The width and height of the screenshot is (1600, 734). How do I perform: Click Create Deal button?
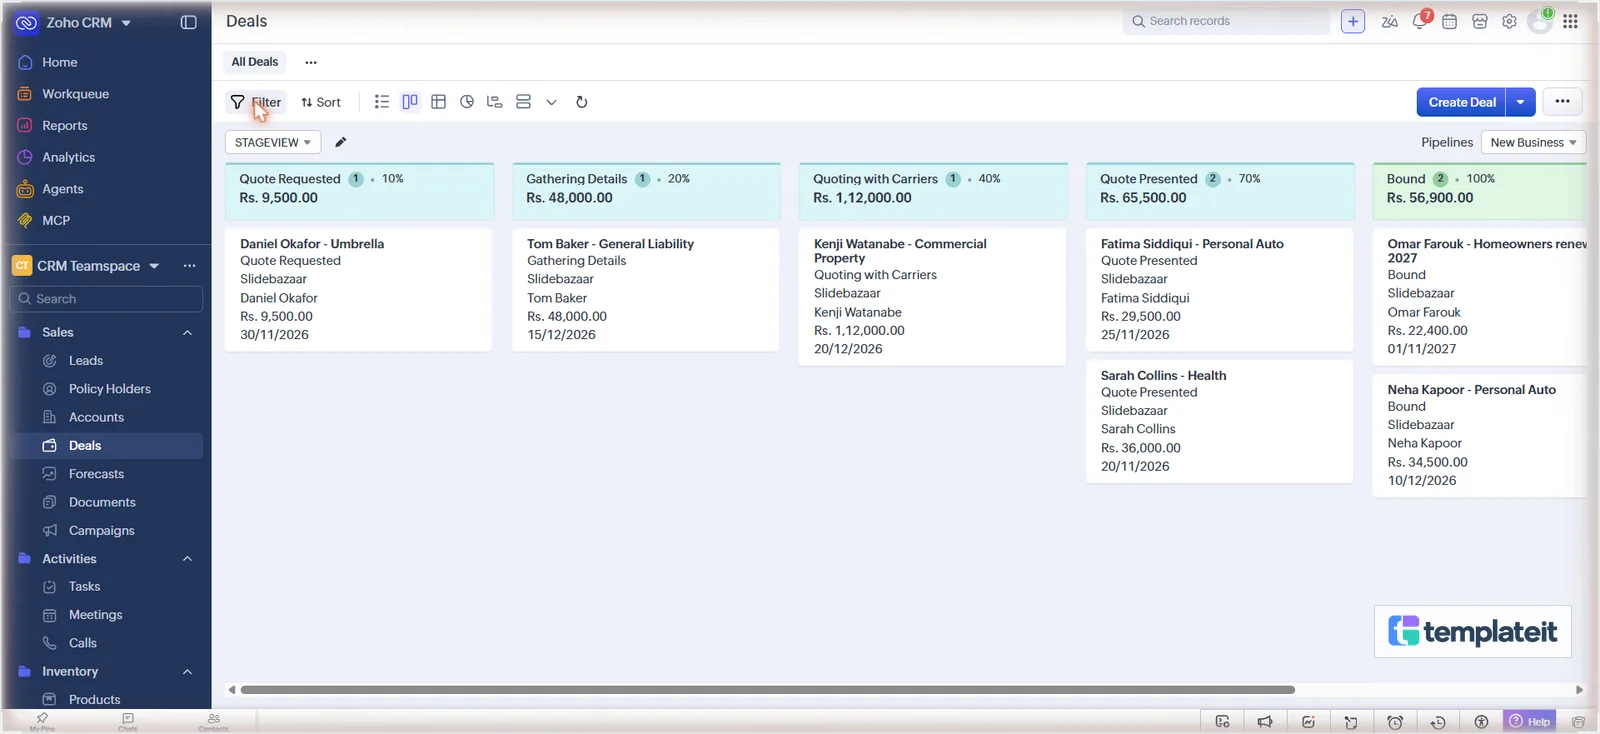(x=1462, y=102)
